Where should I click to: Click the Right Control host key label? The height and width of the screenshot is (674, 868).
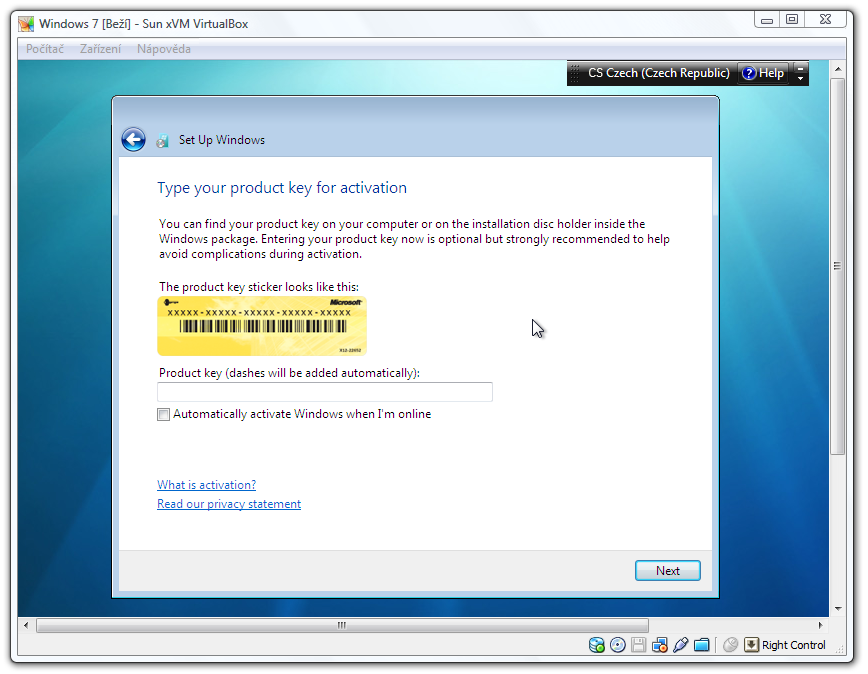coord(793,645)
